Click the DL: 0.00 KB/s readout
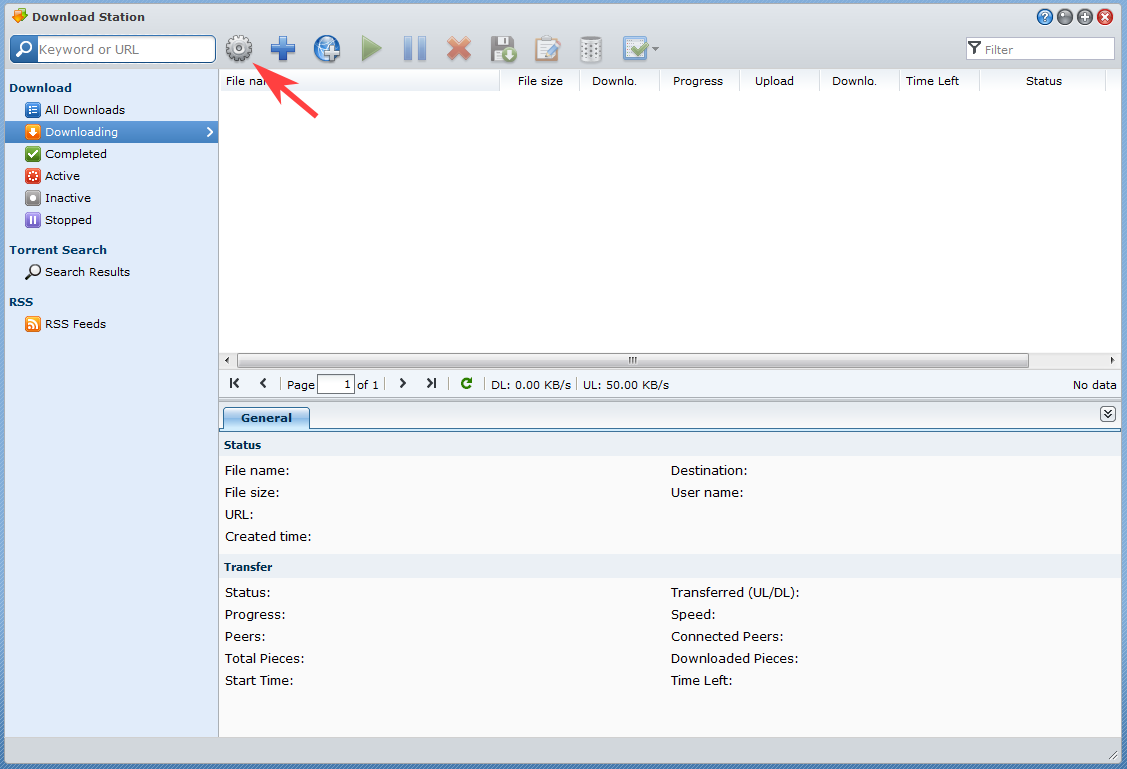Viewport: 1127px width, 769px height. click(x=530, y=384)
